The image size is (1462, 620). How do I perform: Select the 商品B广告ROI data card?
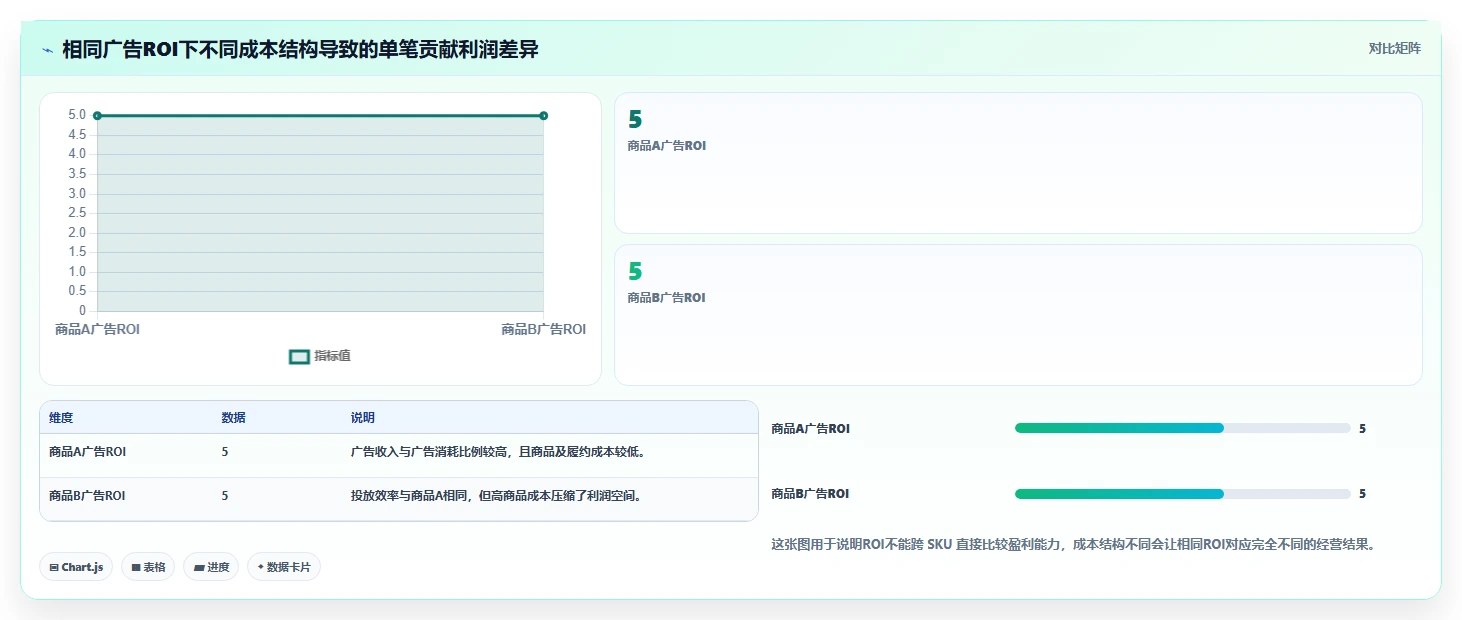point(1018,315)
